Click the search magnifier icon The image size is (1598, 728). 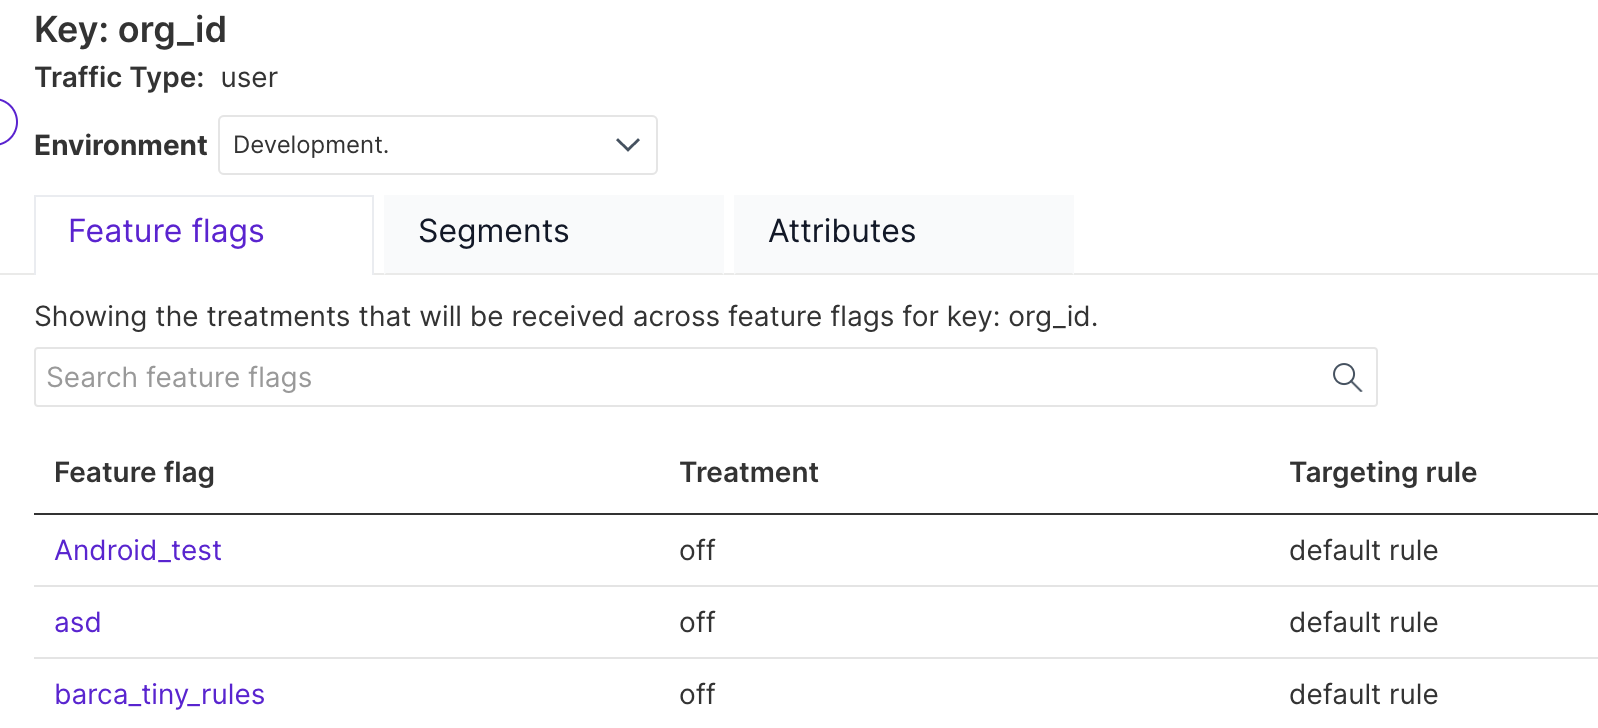[1347, 377]
